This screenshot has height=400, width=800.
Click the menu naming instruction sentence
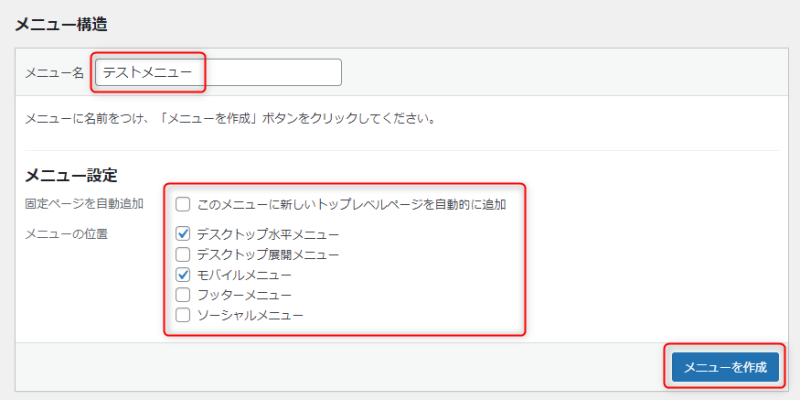click(230, 118)
